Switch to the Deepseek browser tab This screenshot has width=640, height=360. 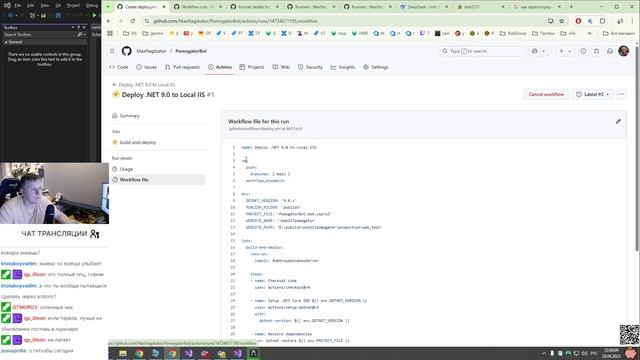(423, 7)
